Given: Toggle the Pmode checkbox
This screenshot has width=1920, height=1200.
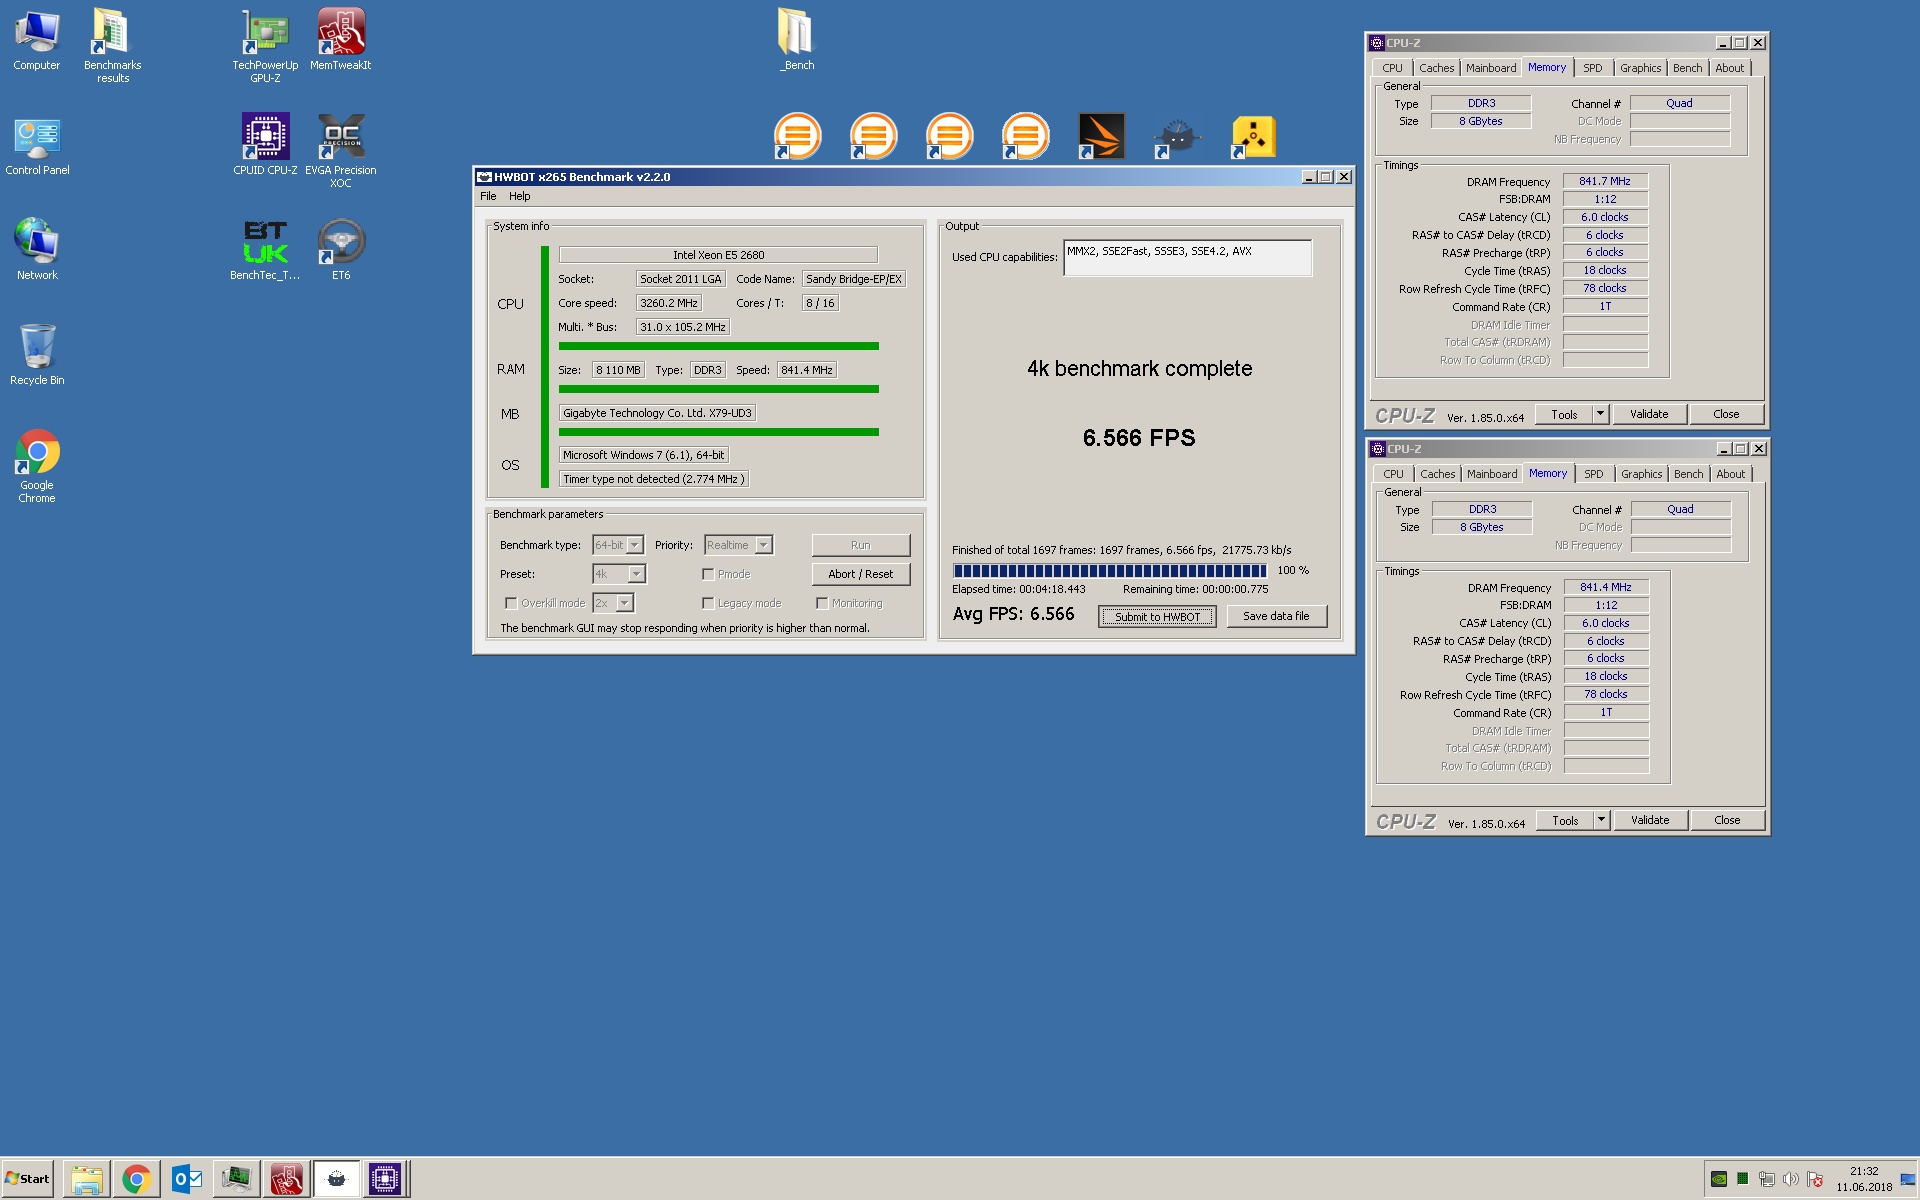Looking at the screenshot, I should click(x=708, y=574).
